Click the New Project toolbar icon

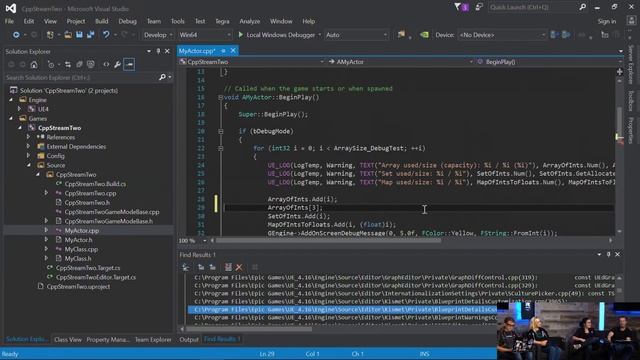coord(50,35)
